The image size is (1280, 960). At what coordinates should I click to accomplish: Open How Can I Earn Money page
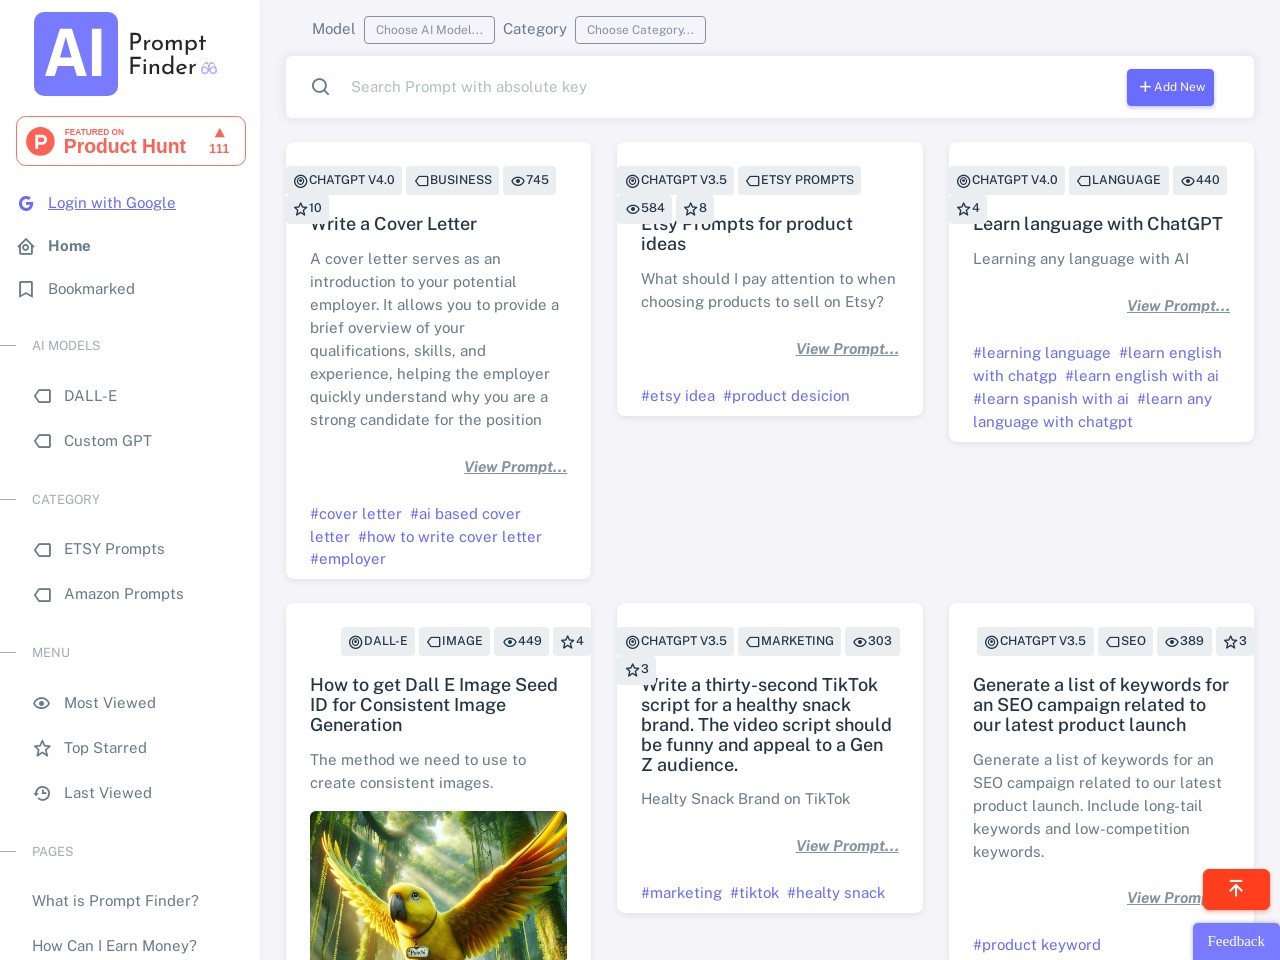[x=114, y=946]
